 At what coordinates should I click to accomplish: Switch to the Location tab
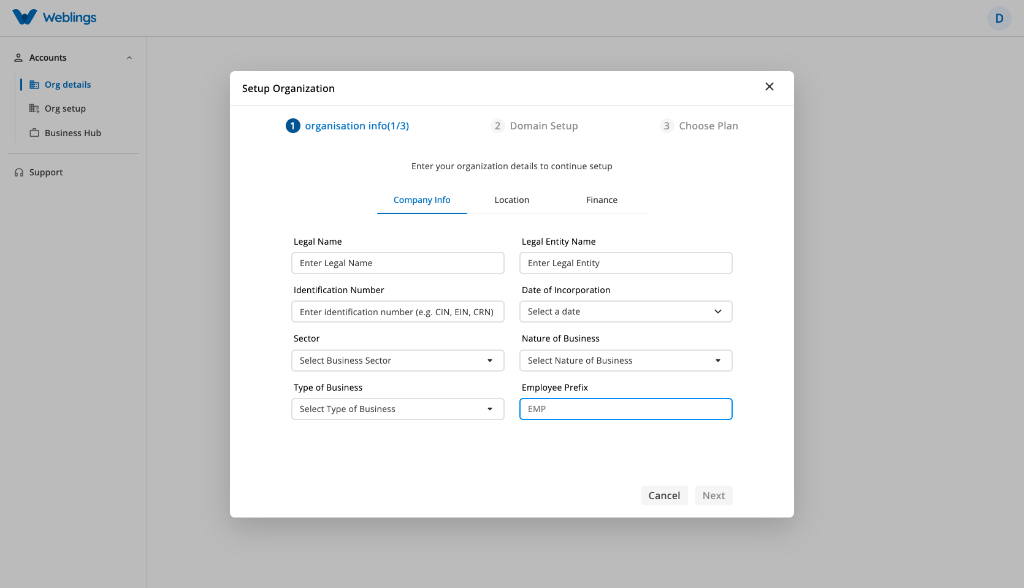click(x=511, y=200)
